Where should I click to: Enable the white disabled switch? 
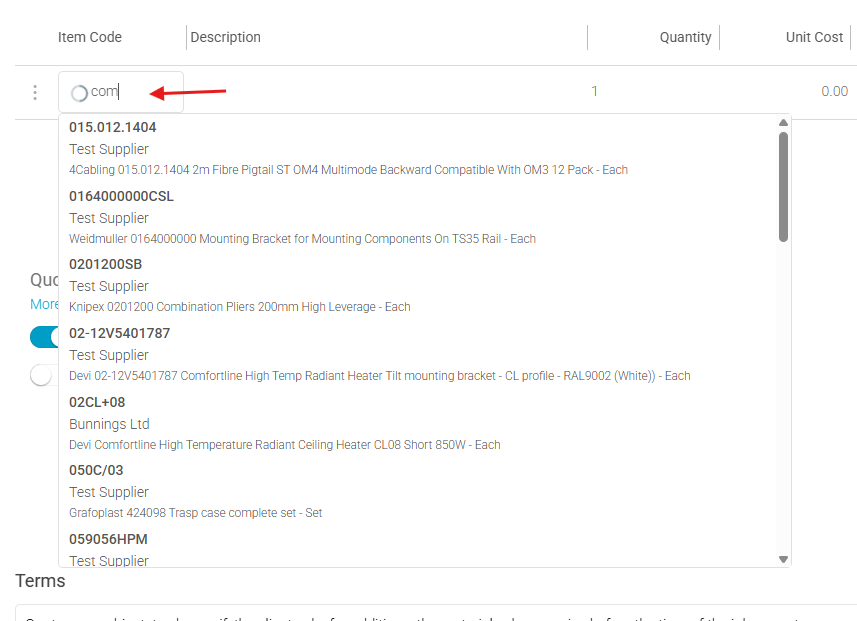43,375
